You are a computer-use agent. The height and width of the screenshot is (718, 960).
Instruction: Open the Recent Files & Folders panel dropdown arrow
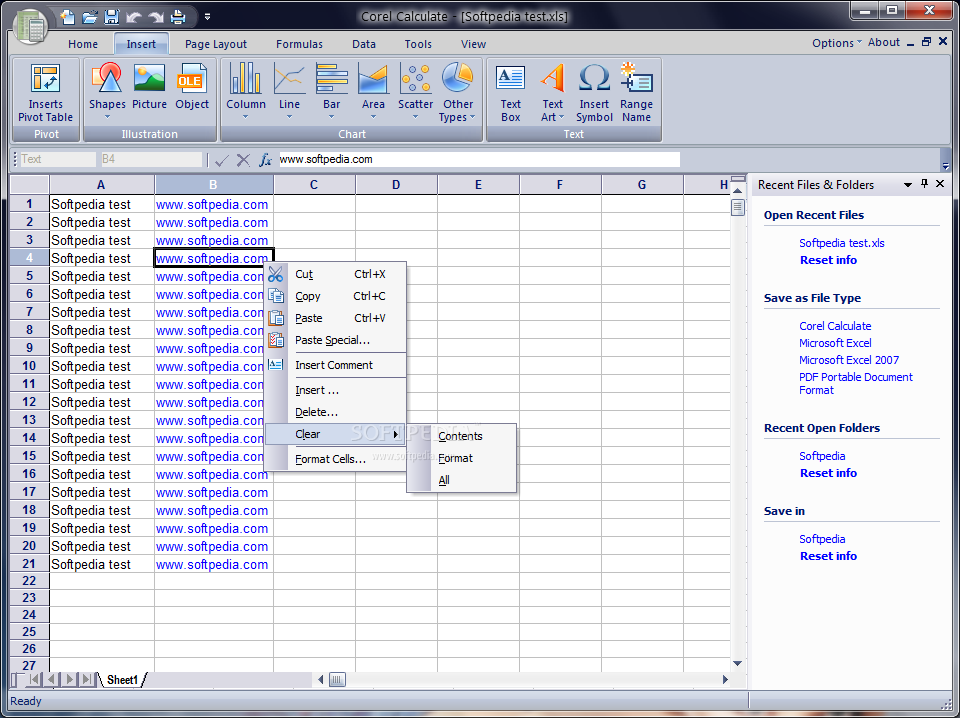click(x=908, y=184)
